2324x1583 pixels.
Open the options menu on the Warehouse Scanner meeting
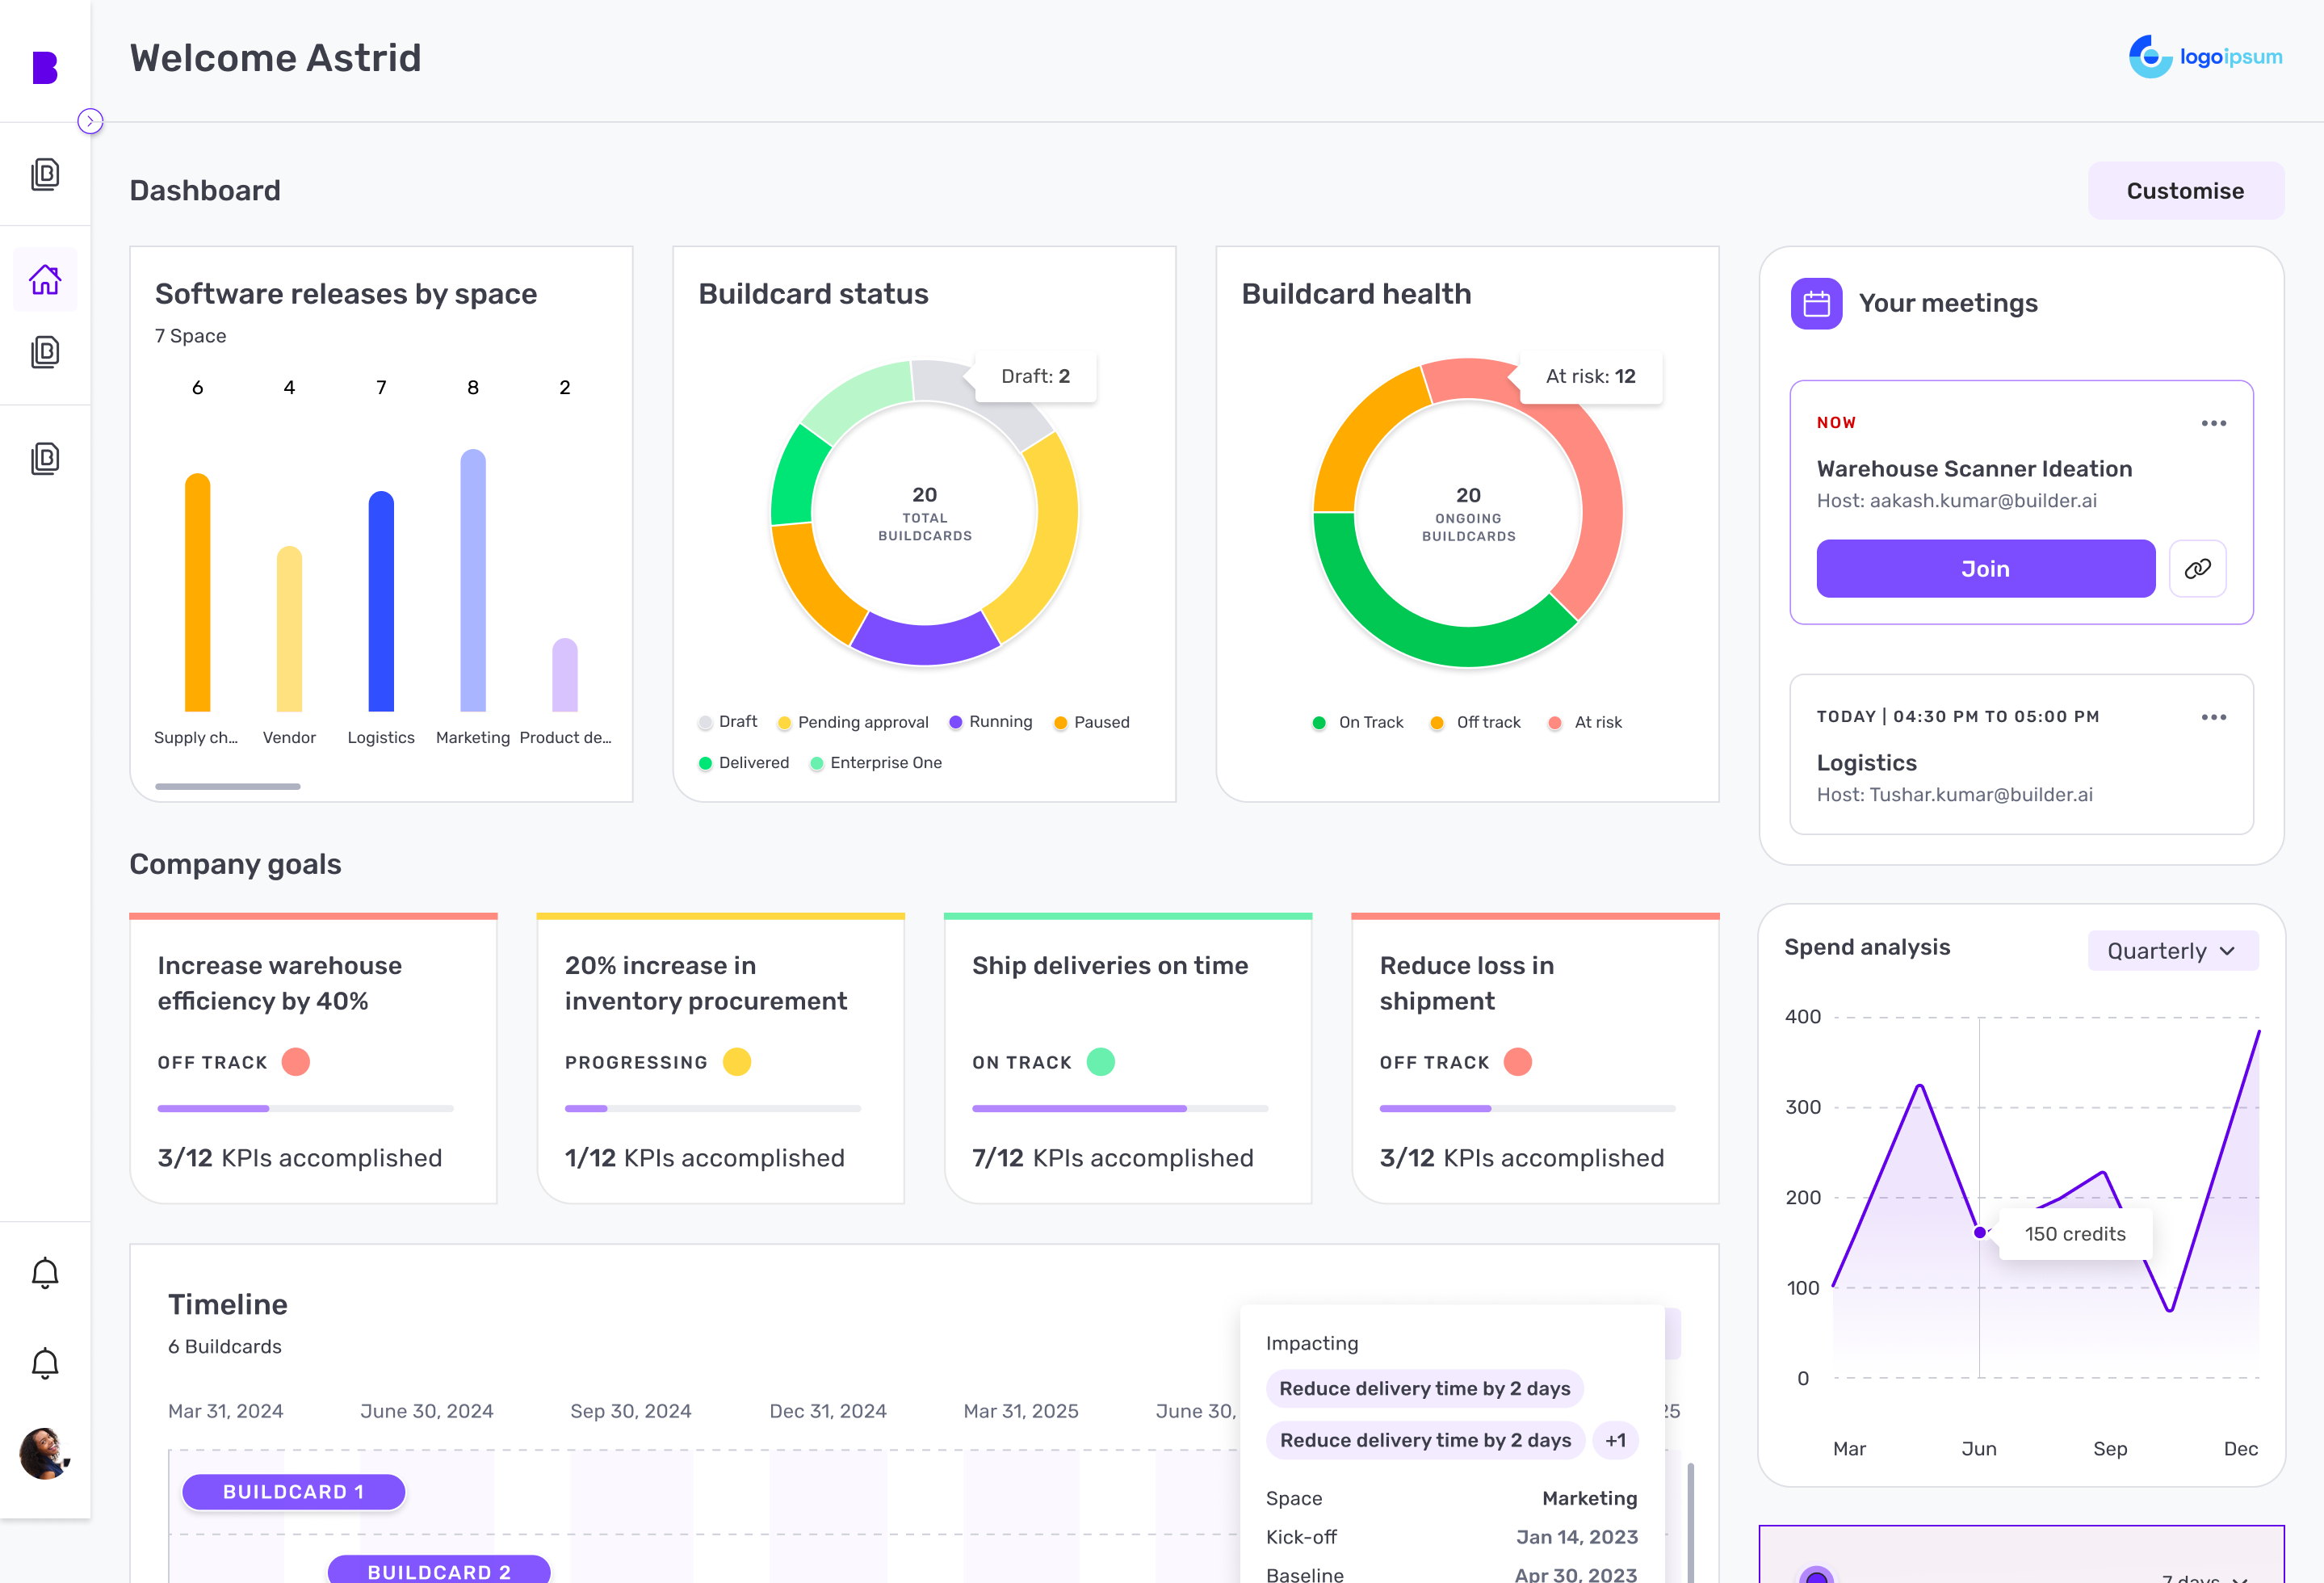tap(2214, 423)
